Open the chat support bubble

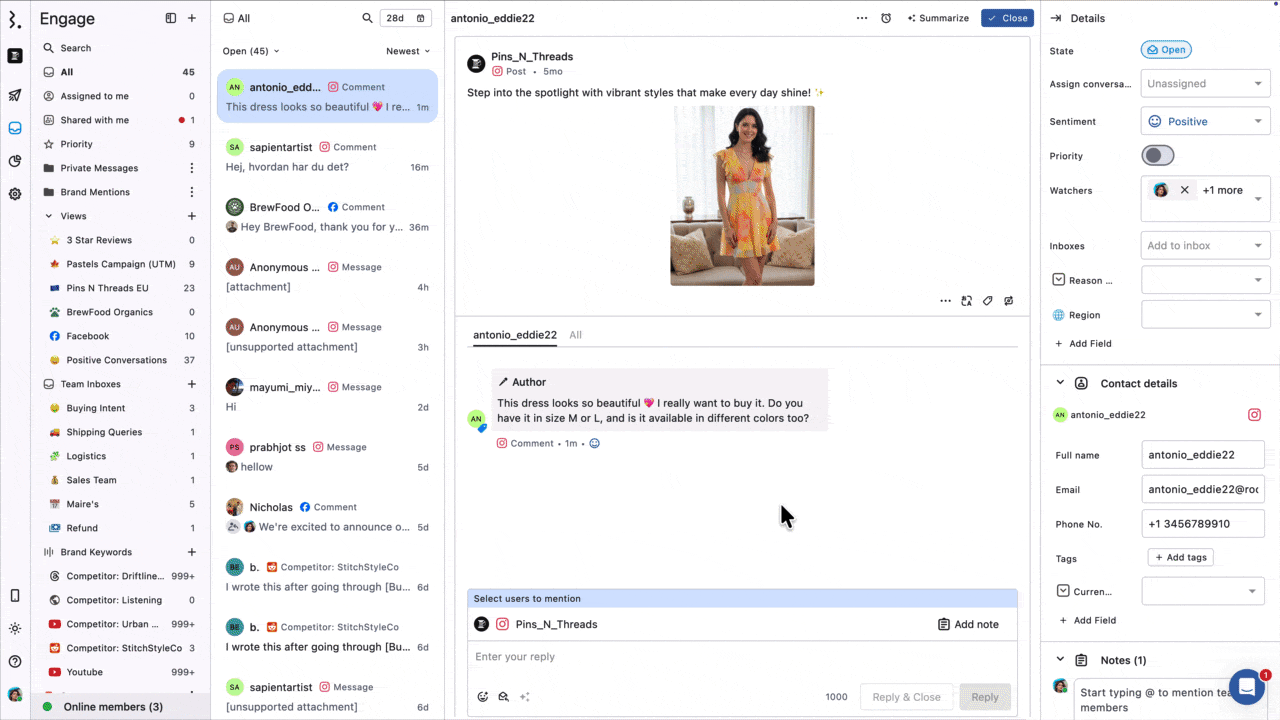(1247, 687)
